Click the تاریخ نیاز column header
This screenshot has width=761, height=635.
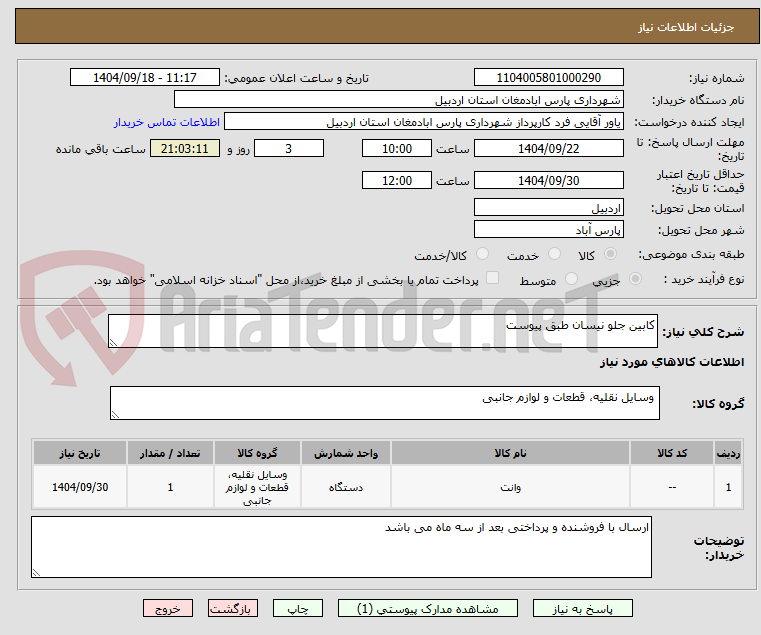tap(80, 453)
